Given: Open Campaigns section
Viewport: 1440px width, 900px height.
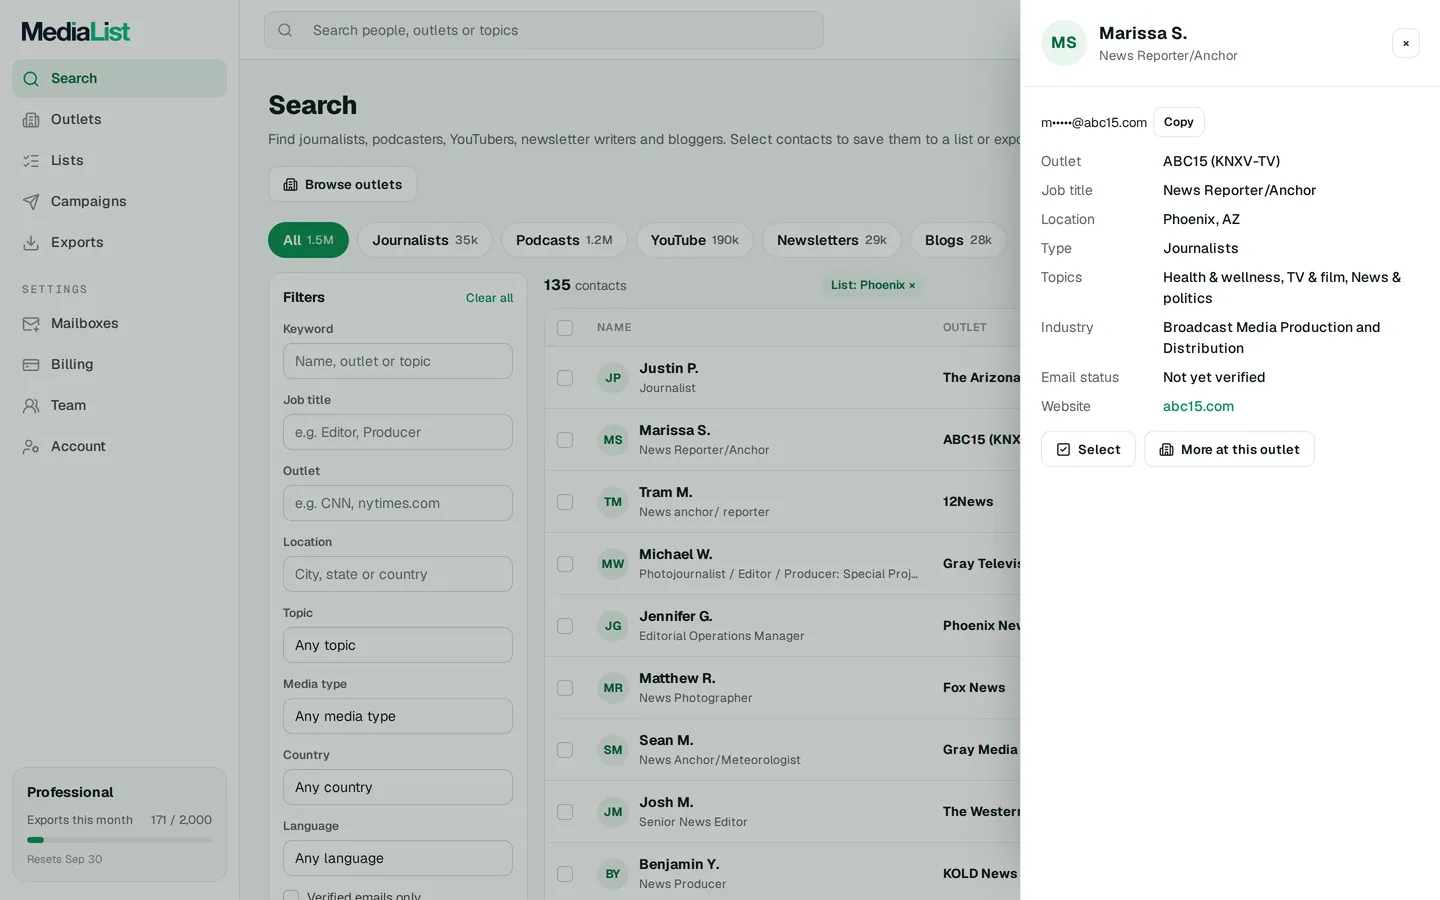Looking at the screenshot, I should pos(119,201).
